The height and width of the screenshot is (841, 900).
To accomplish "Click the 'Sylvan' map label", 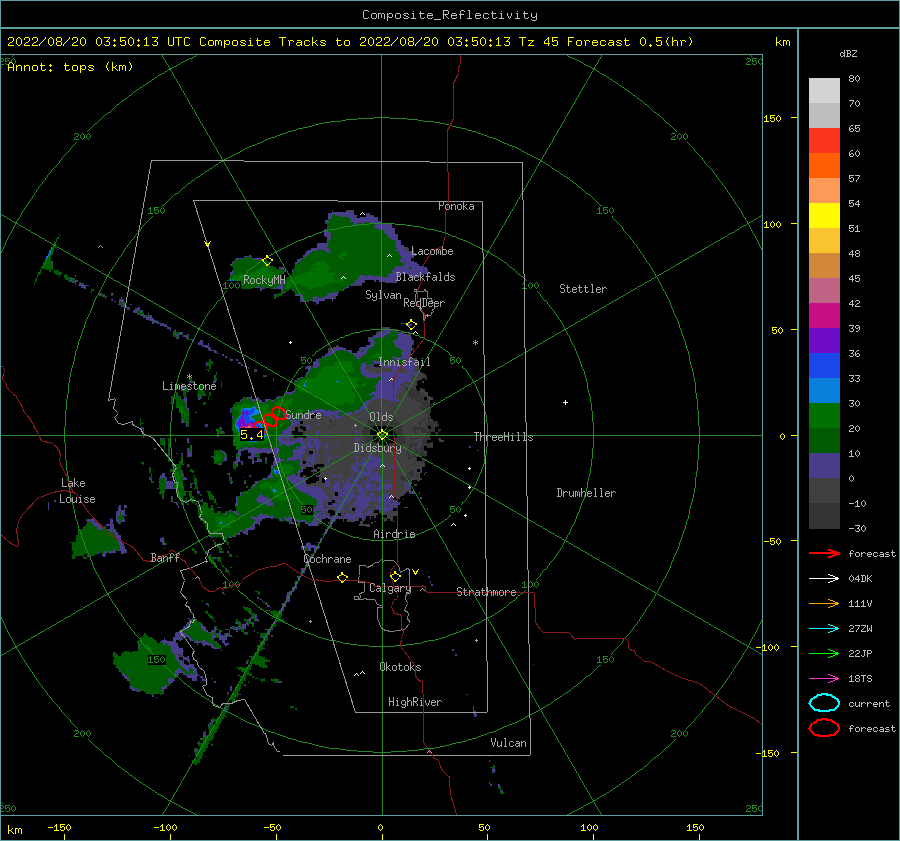I will pos(383,295).
